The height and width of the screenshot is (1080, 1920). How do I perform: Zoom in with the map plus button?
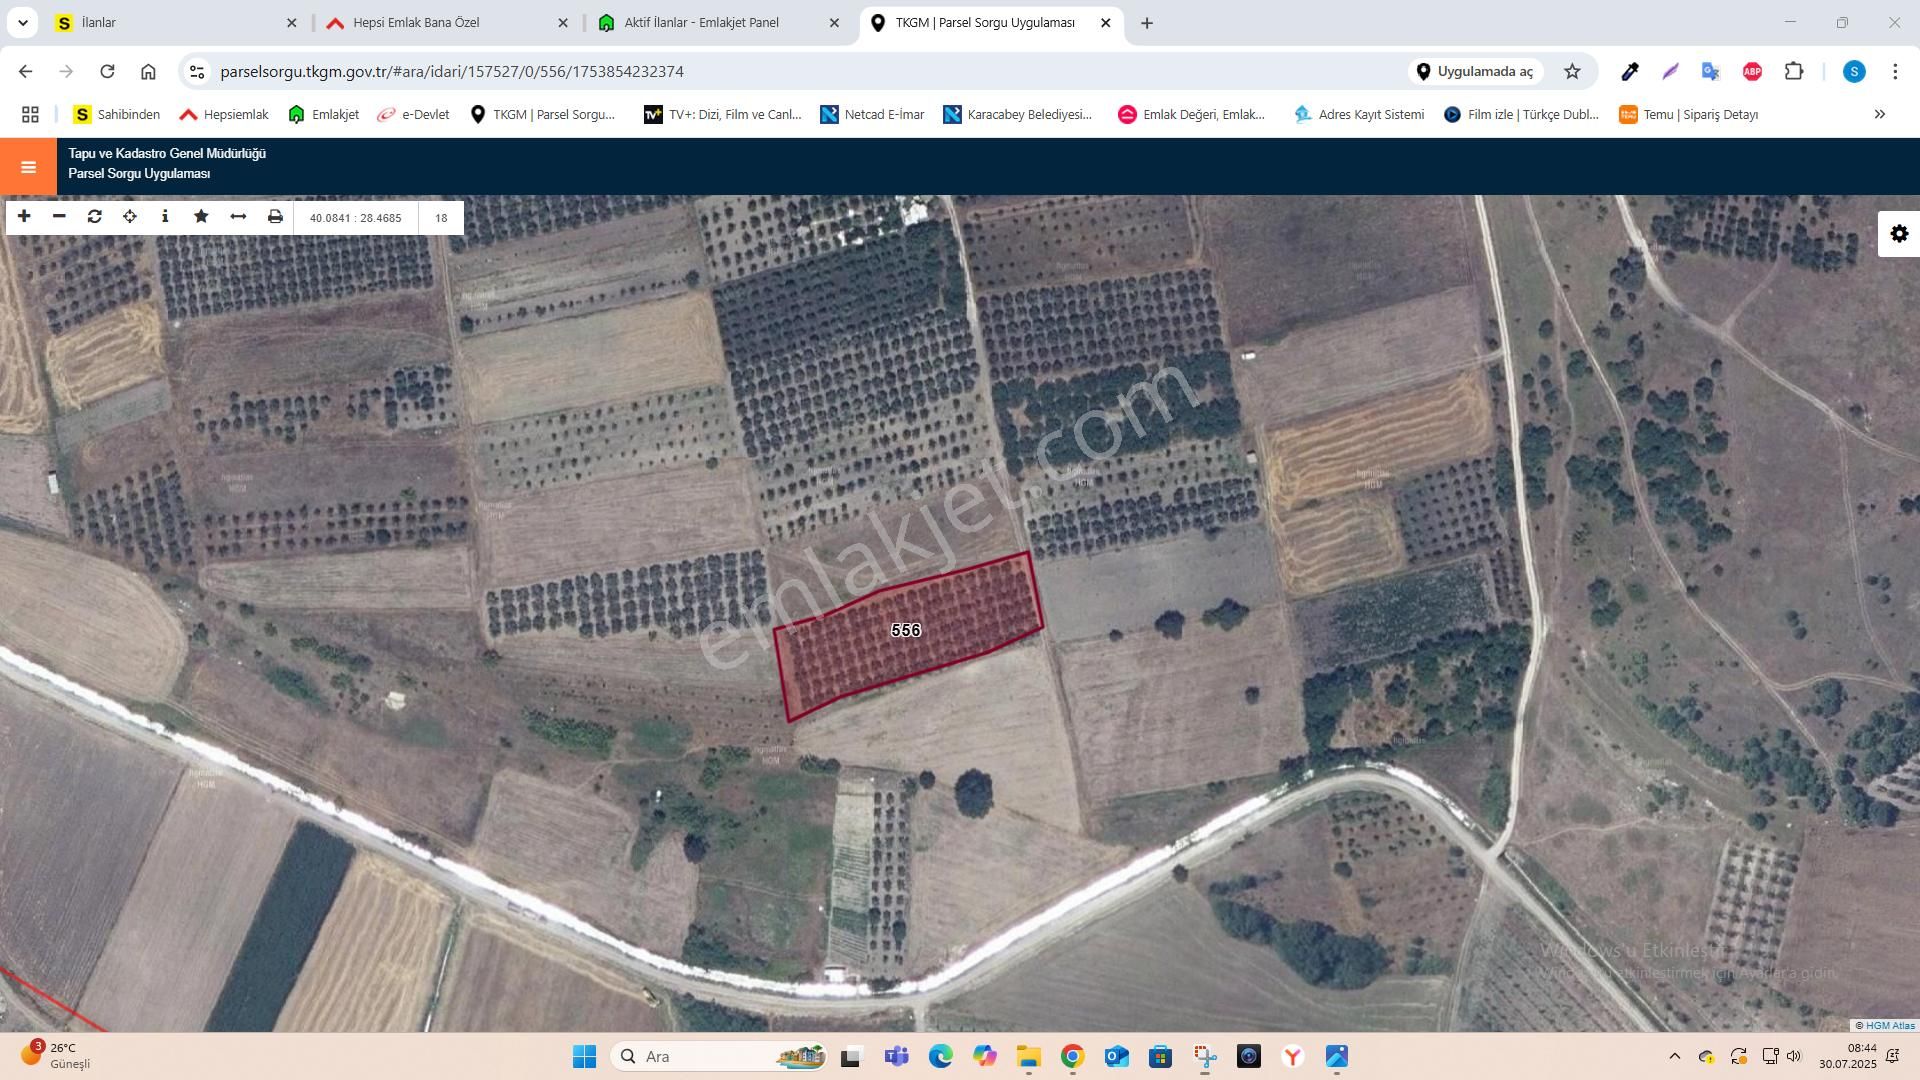(x=24, y=217)
